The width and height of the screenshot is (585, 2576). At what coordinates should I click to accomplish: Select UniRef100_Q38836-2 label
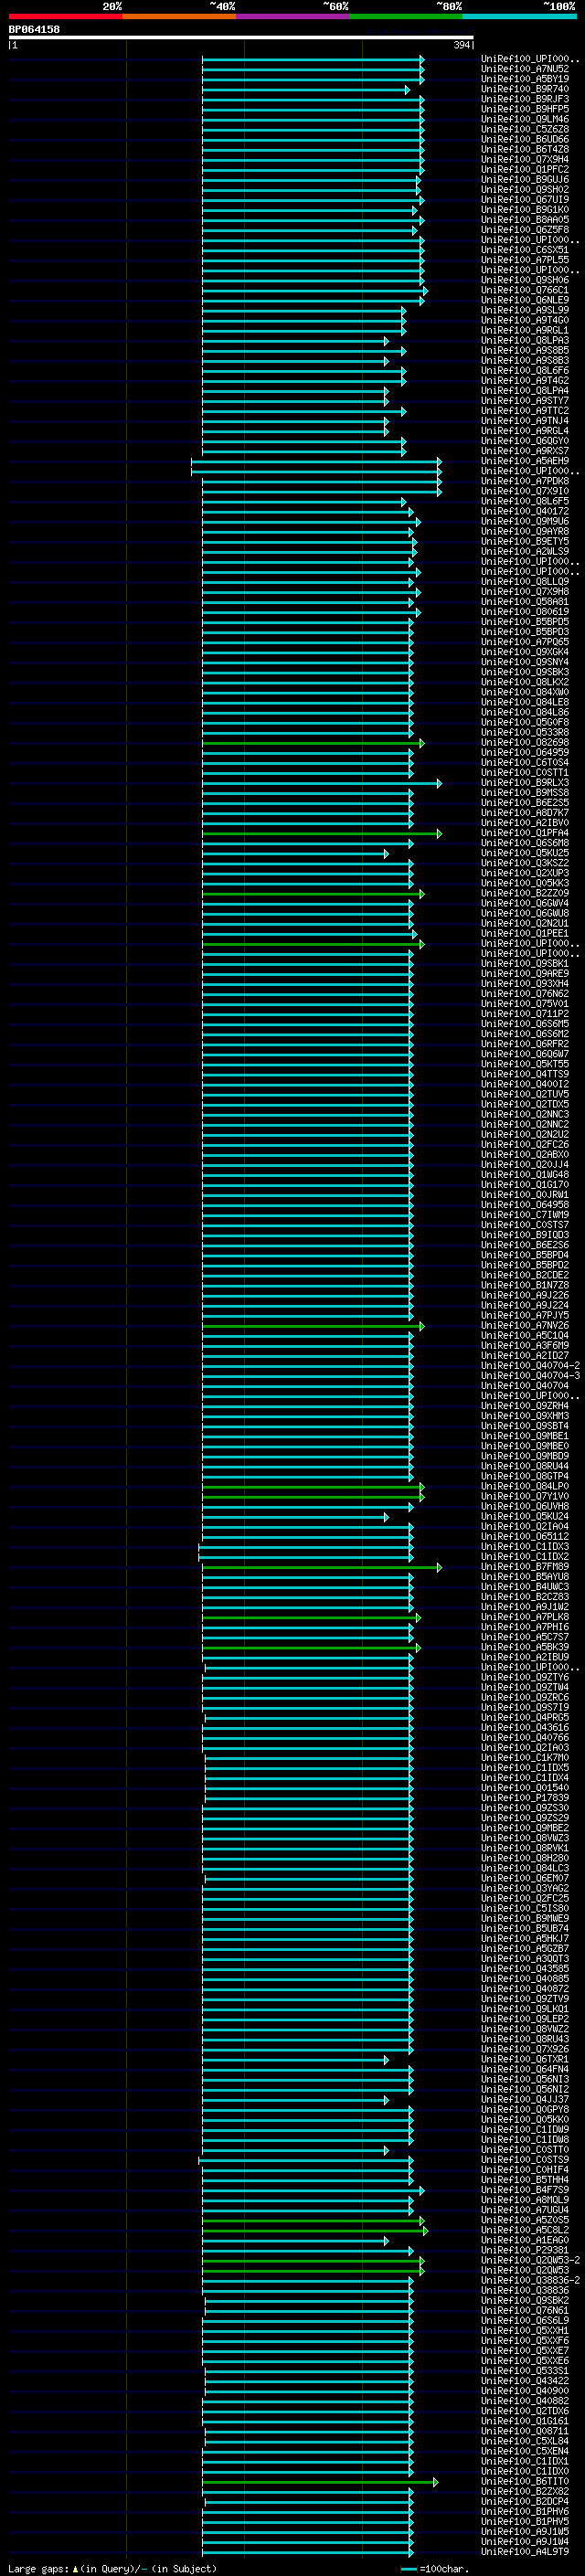tap(530, 2280)
